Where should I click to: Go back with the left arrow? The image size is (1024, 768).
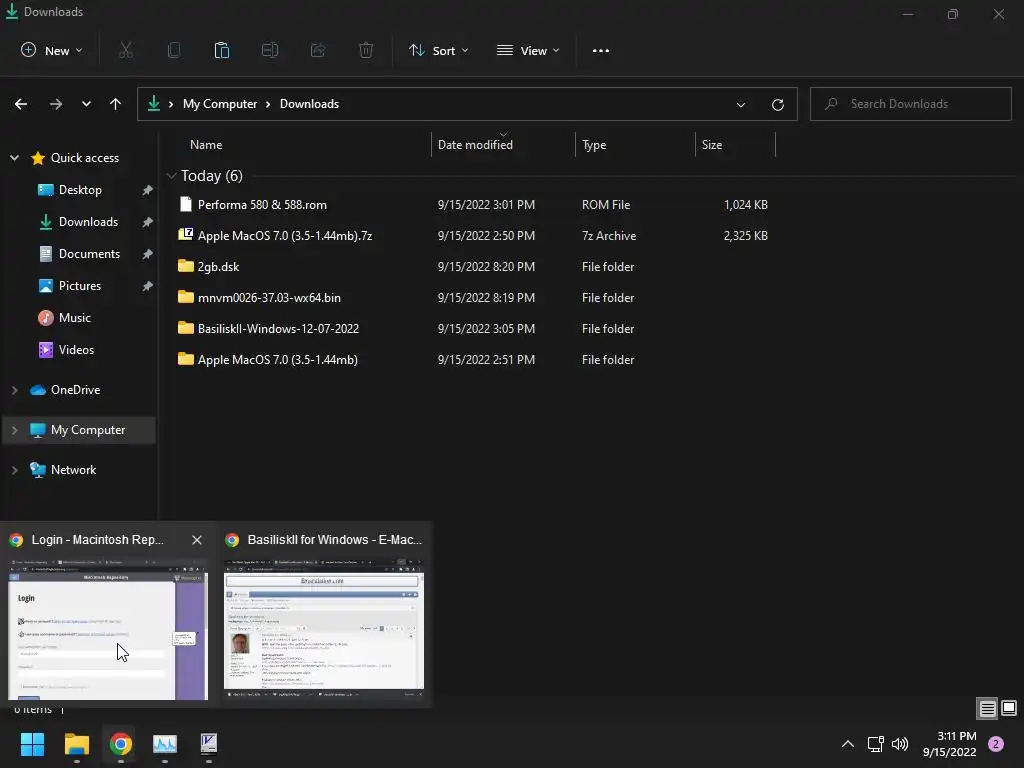(21, 104)
